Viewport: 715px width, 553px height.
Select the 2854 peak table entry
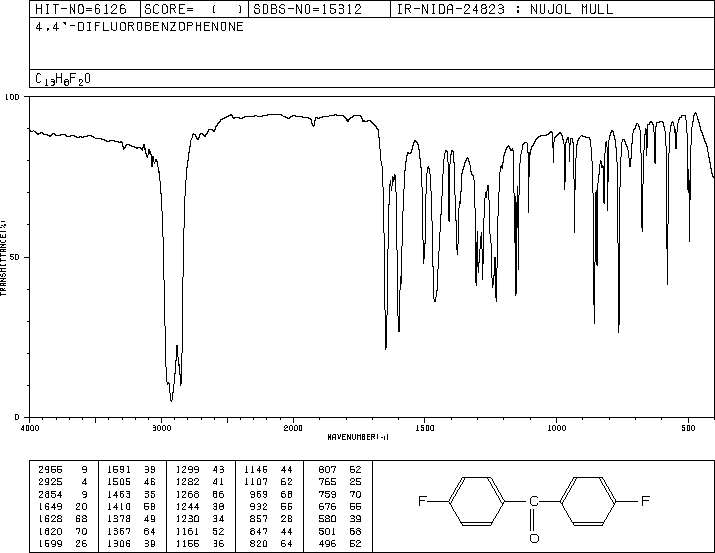tap(62, 494)
